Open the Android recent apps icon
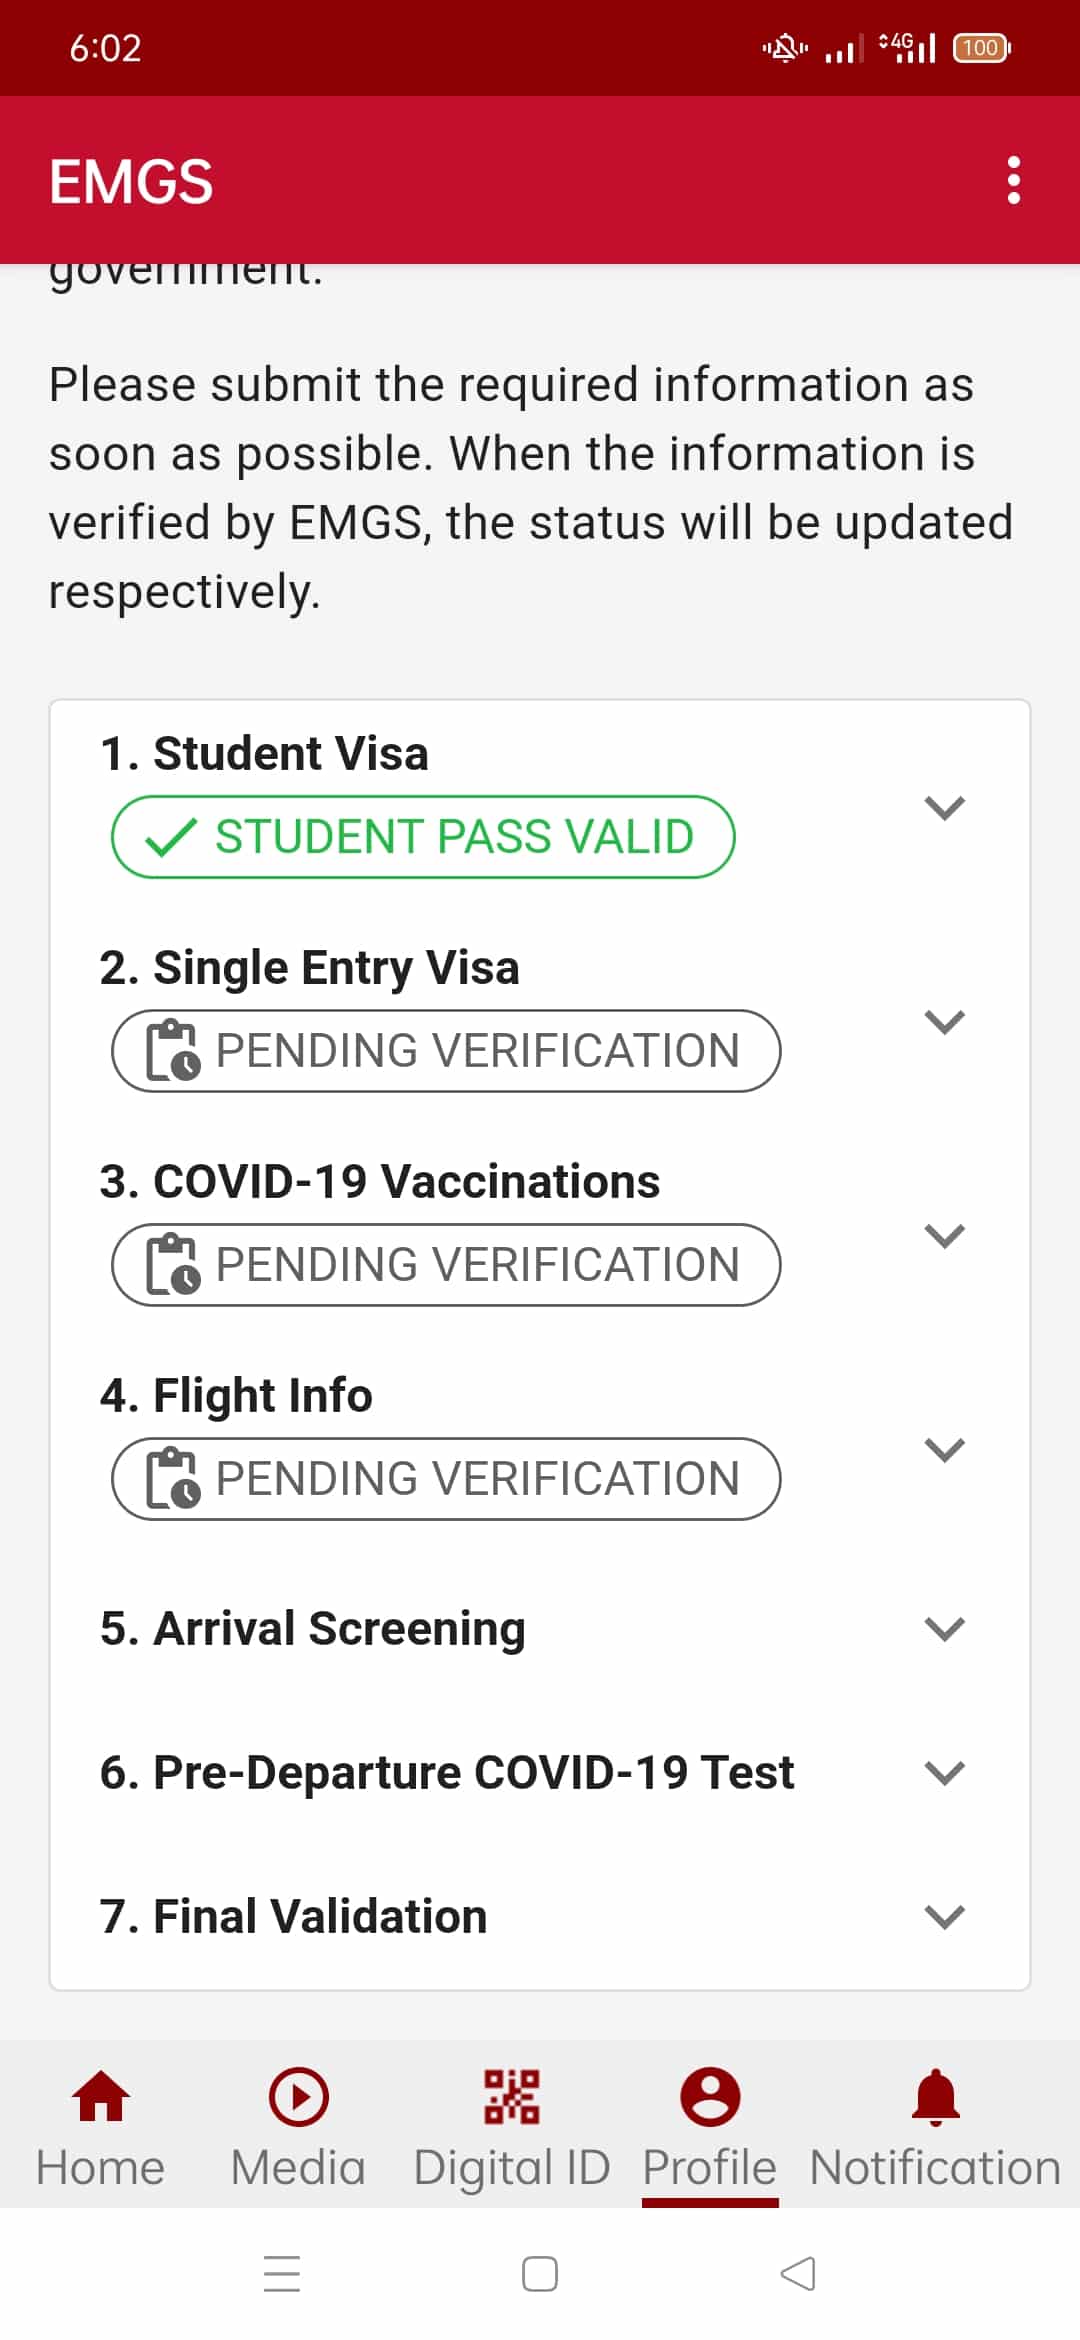The height and width of the screenshot is (2340, 1080). click(282, 2274)
